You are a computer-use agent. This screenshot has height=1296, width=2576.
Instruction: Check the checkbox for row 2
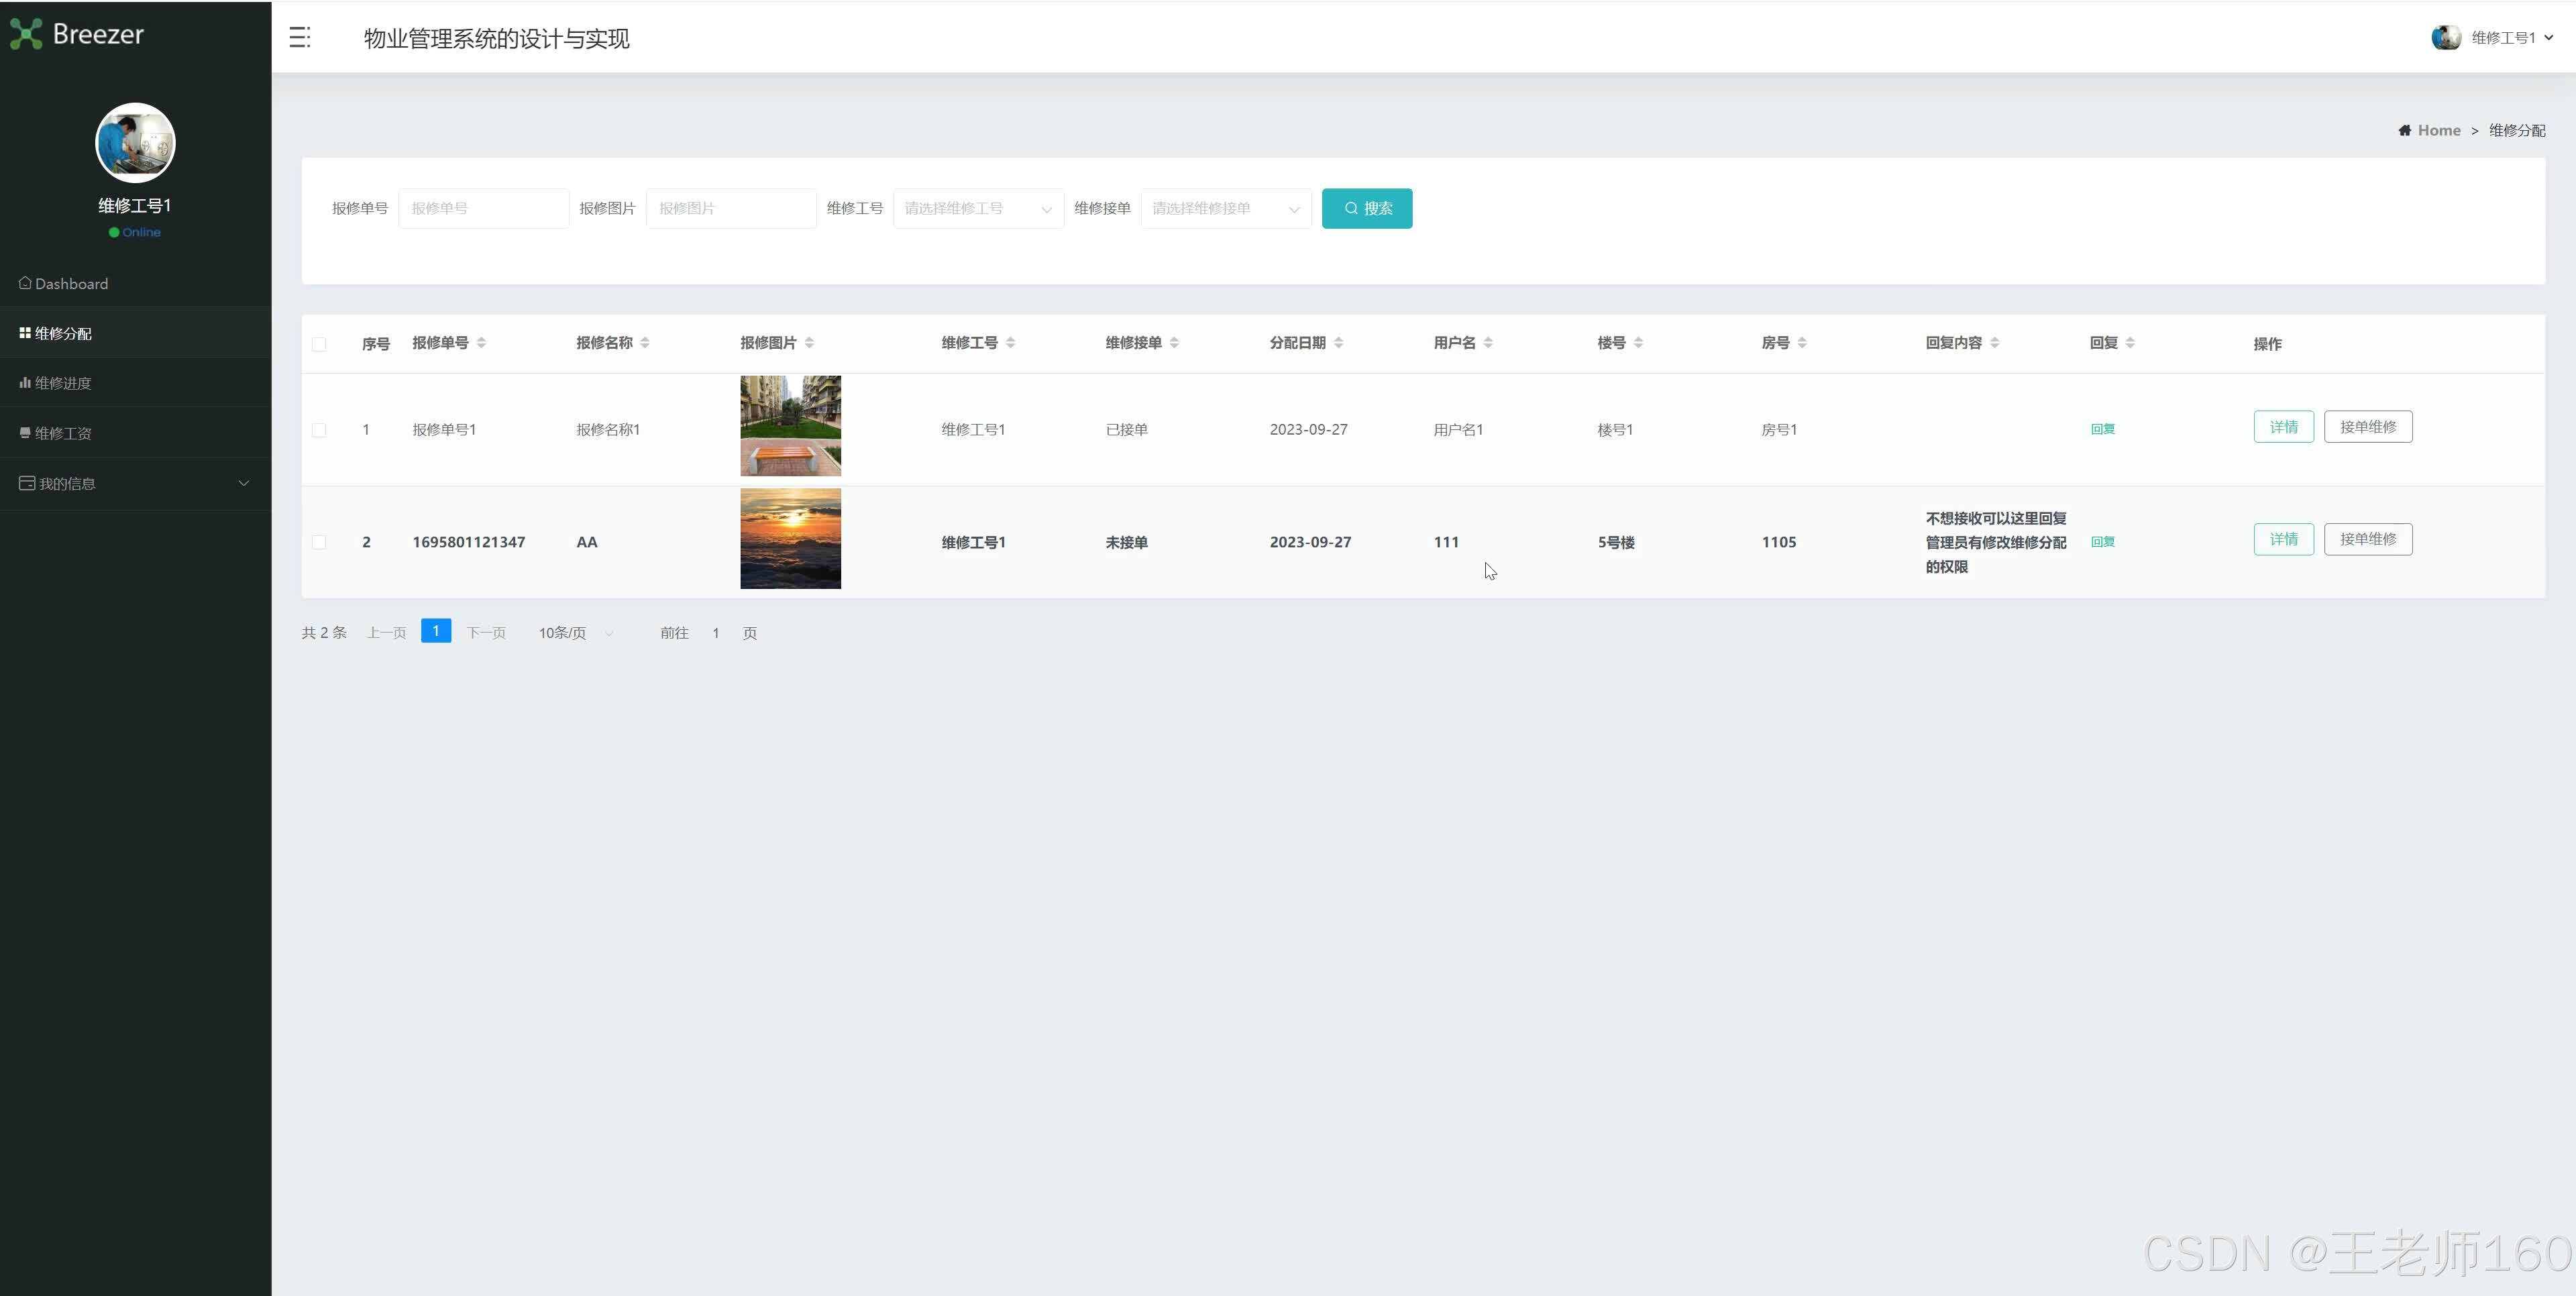click(x=319, y=542)
